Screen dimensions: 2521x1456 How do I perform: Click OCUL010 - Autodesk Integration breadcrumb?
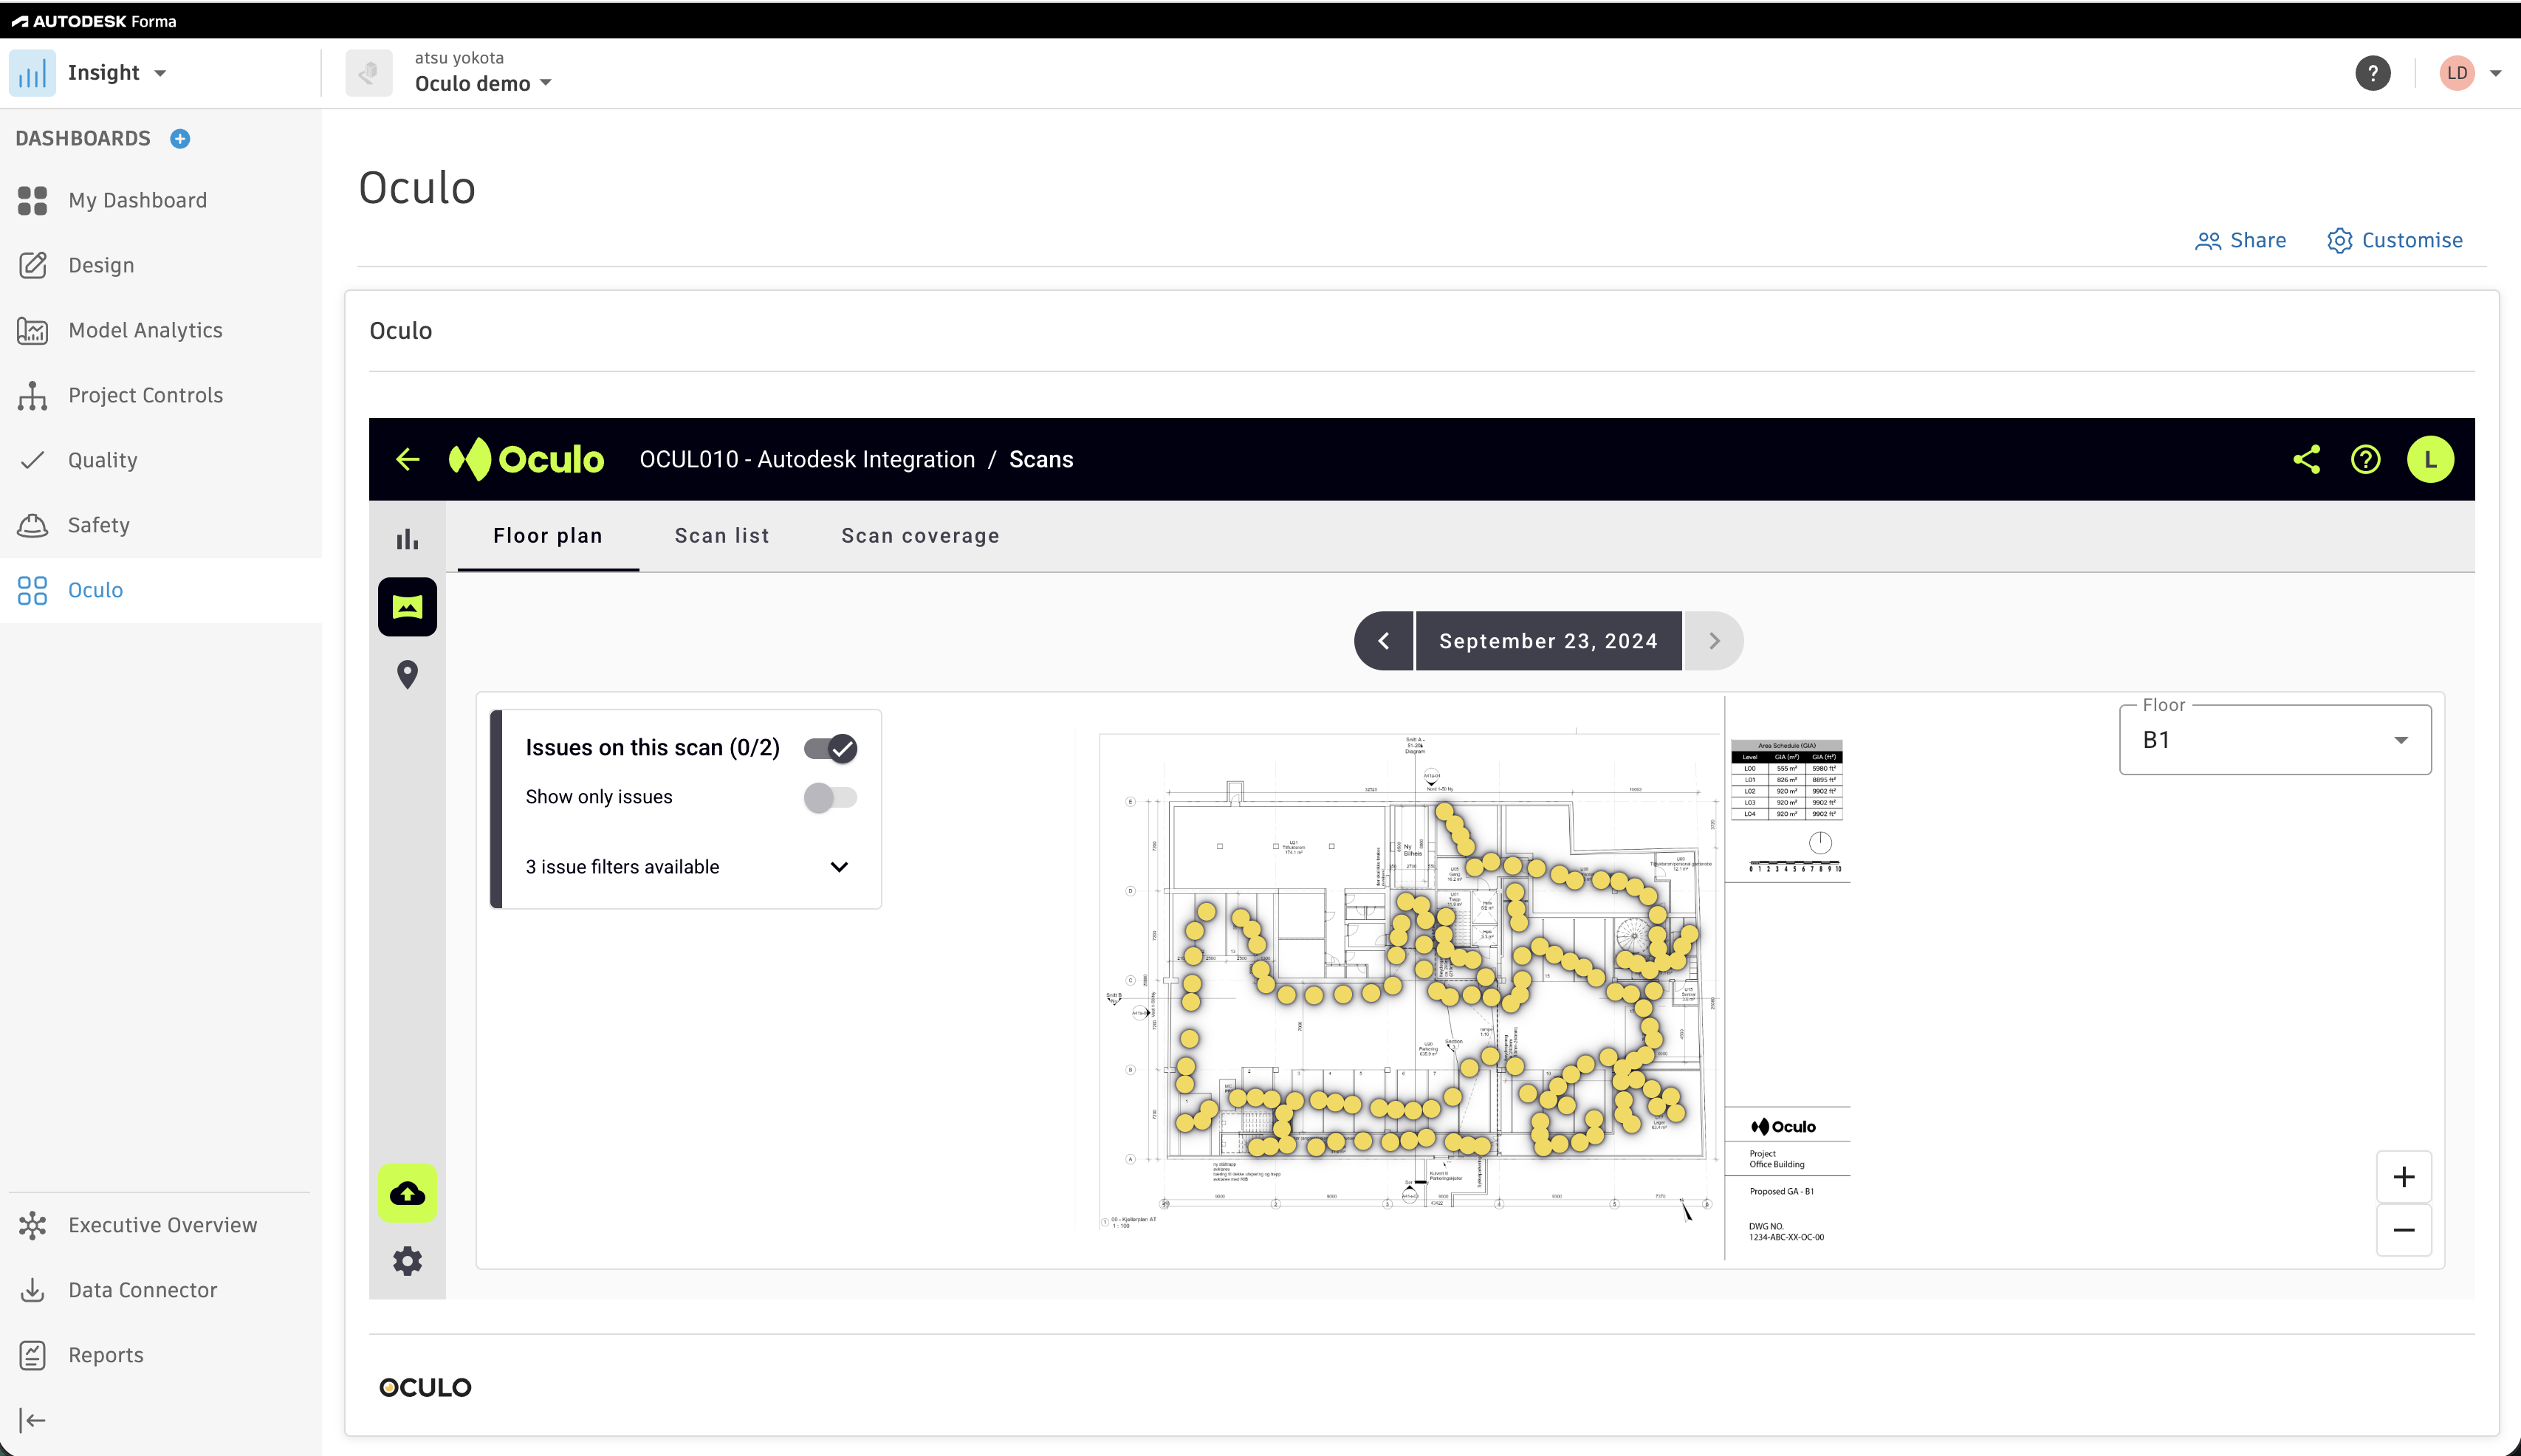tap(807, 459)
